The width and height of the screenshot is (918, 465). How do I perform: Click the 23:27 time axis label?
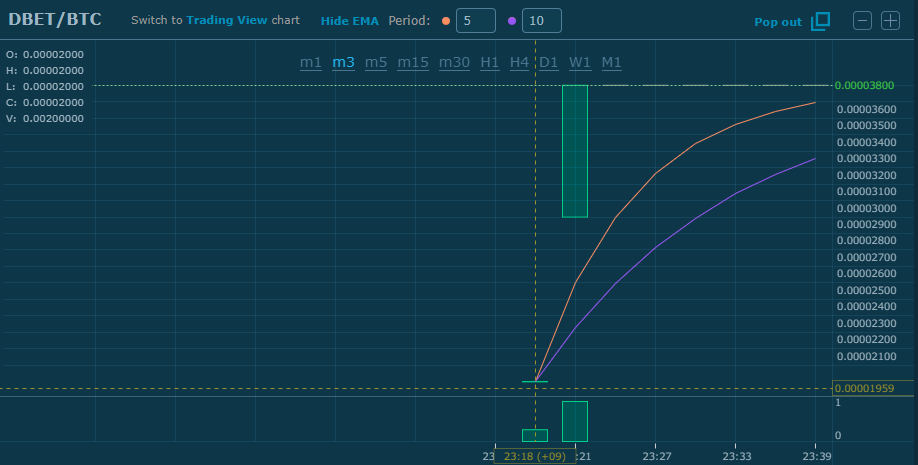(x=657, y=456)
